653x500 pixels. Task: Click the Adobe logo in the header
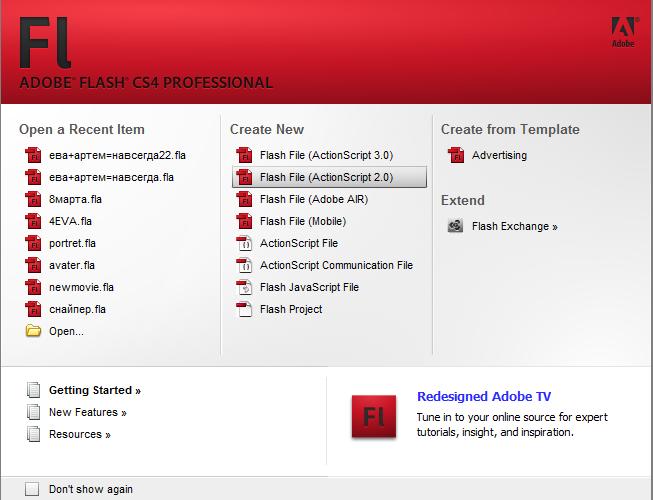[x=623, y=32]
